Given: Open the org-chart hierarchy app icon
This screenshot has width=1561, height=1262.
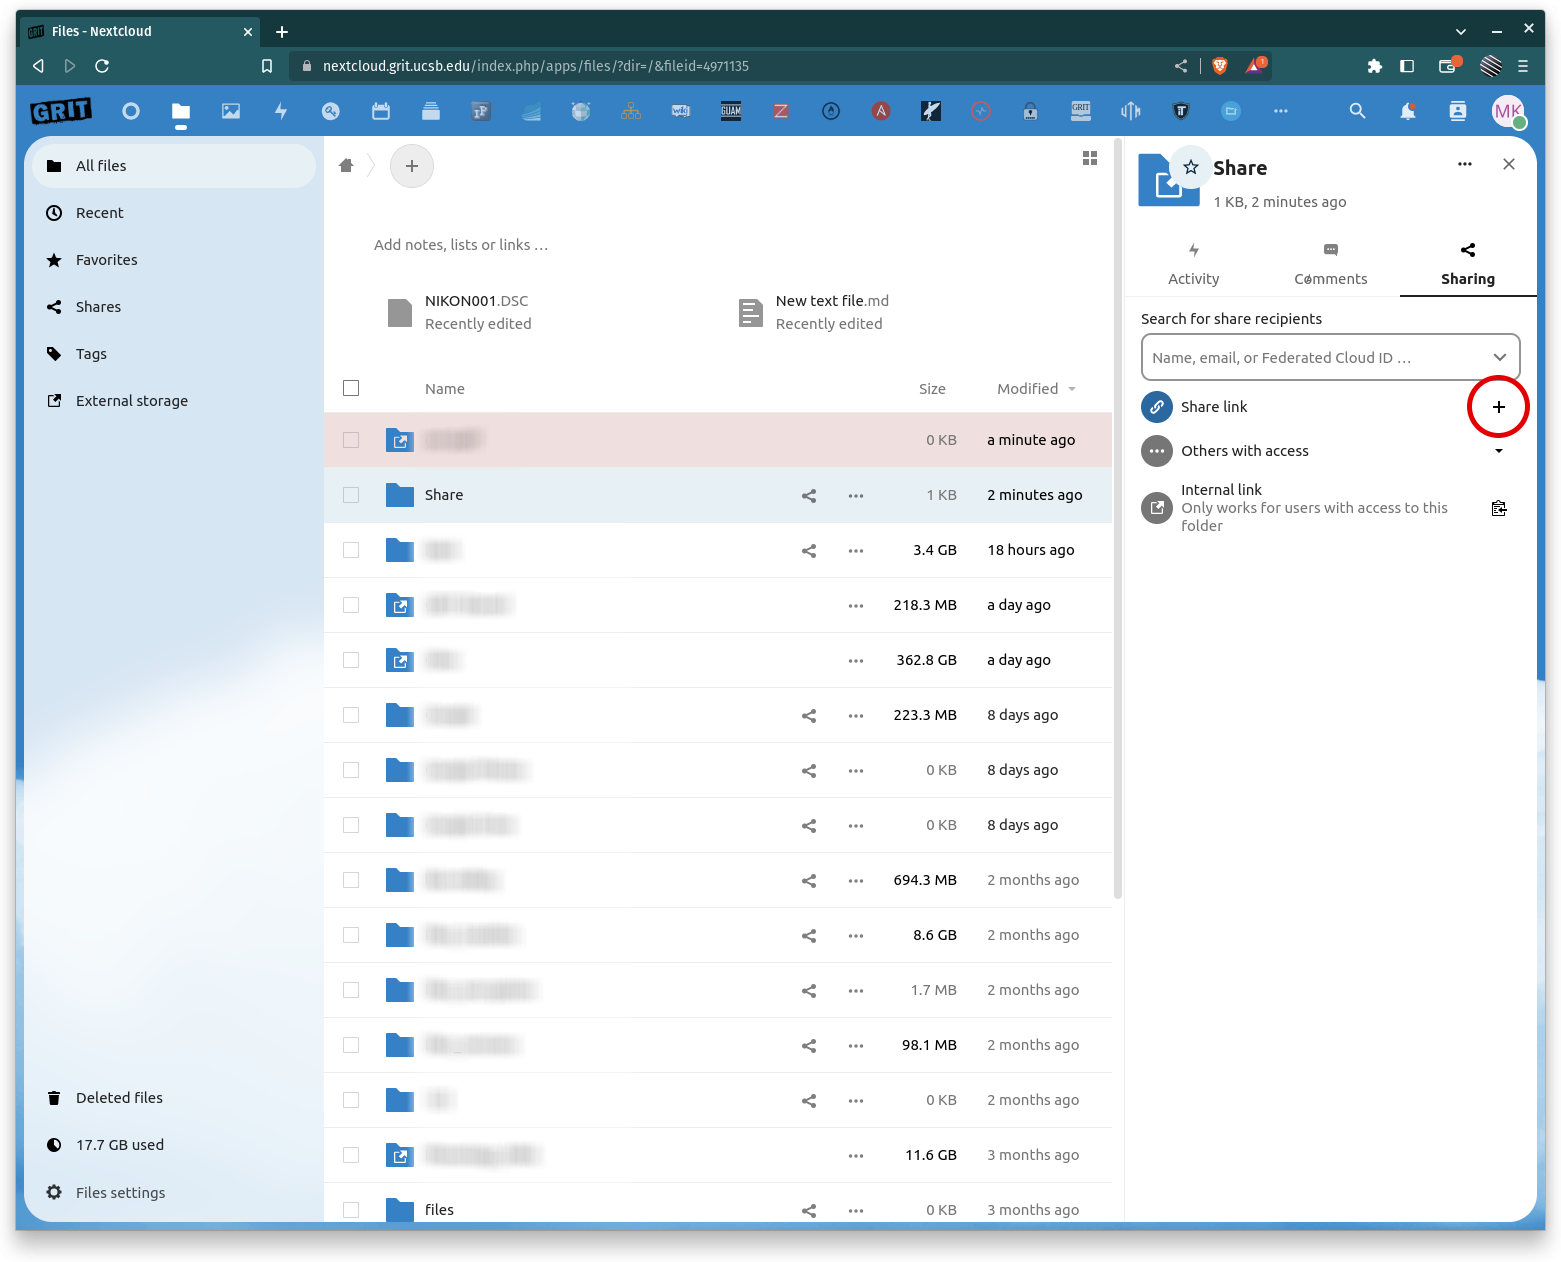Looking at the screenshot, I should pos(631,111).
